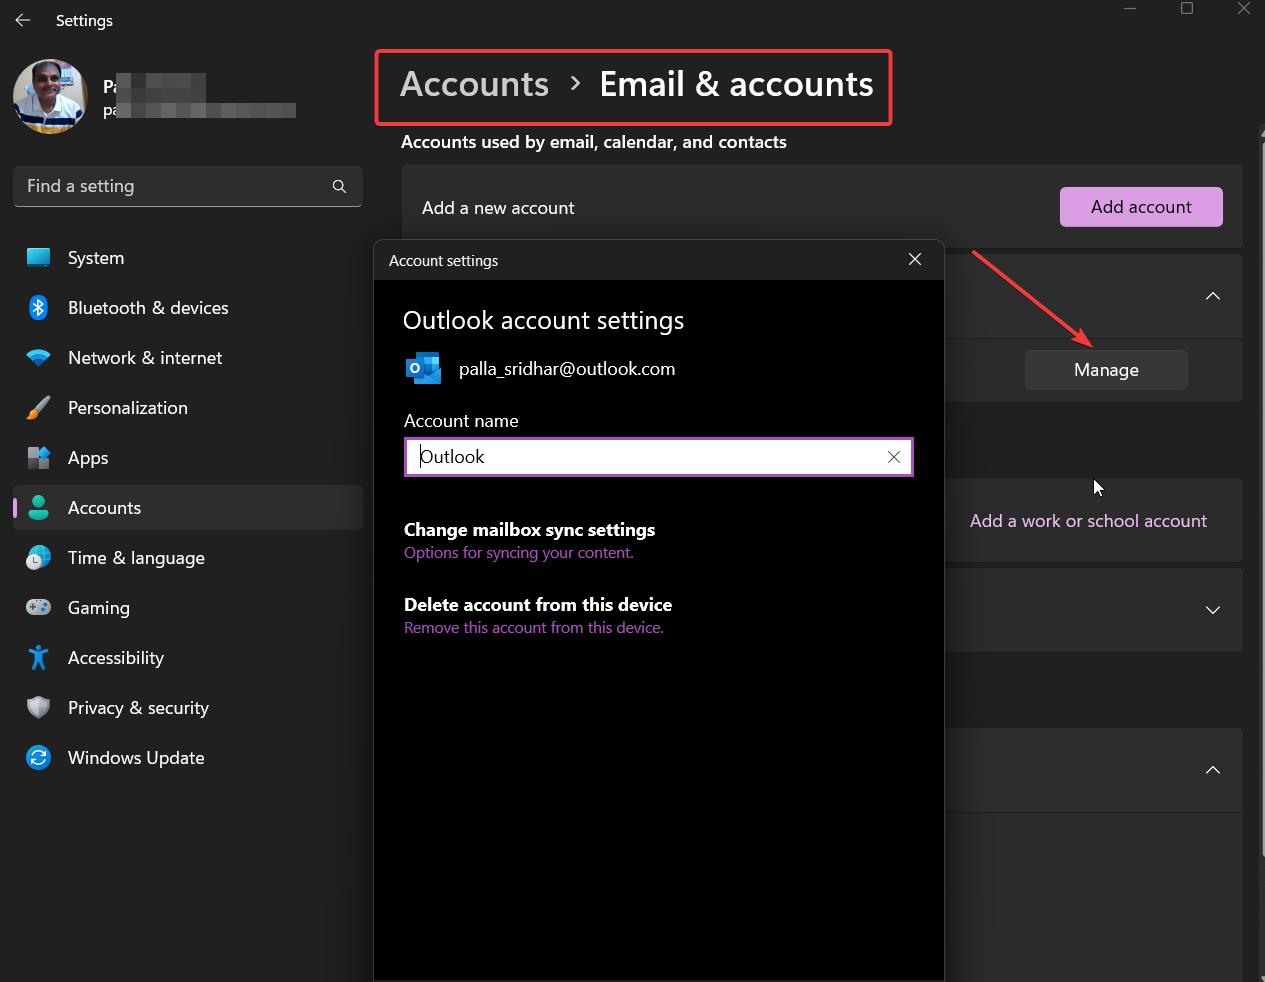Select Accounts in the sidebar

pyautogui.click(x=188, y=508)
